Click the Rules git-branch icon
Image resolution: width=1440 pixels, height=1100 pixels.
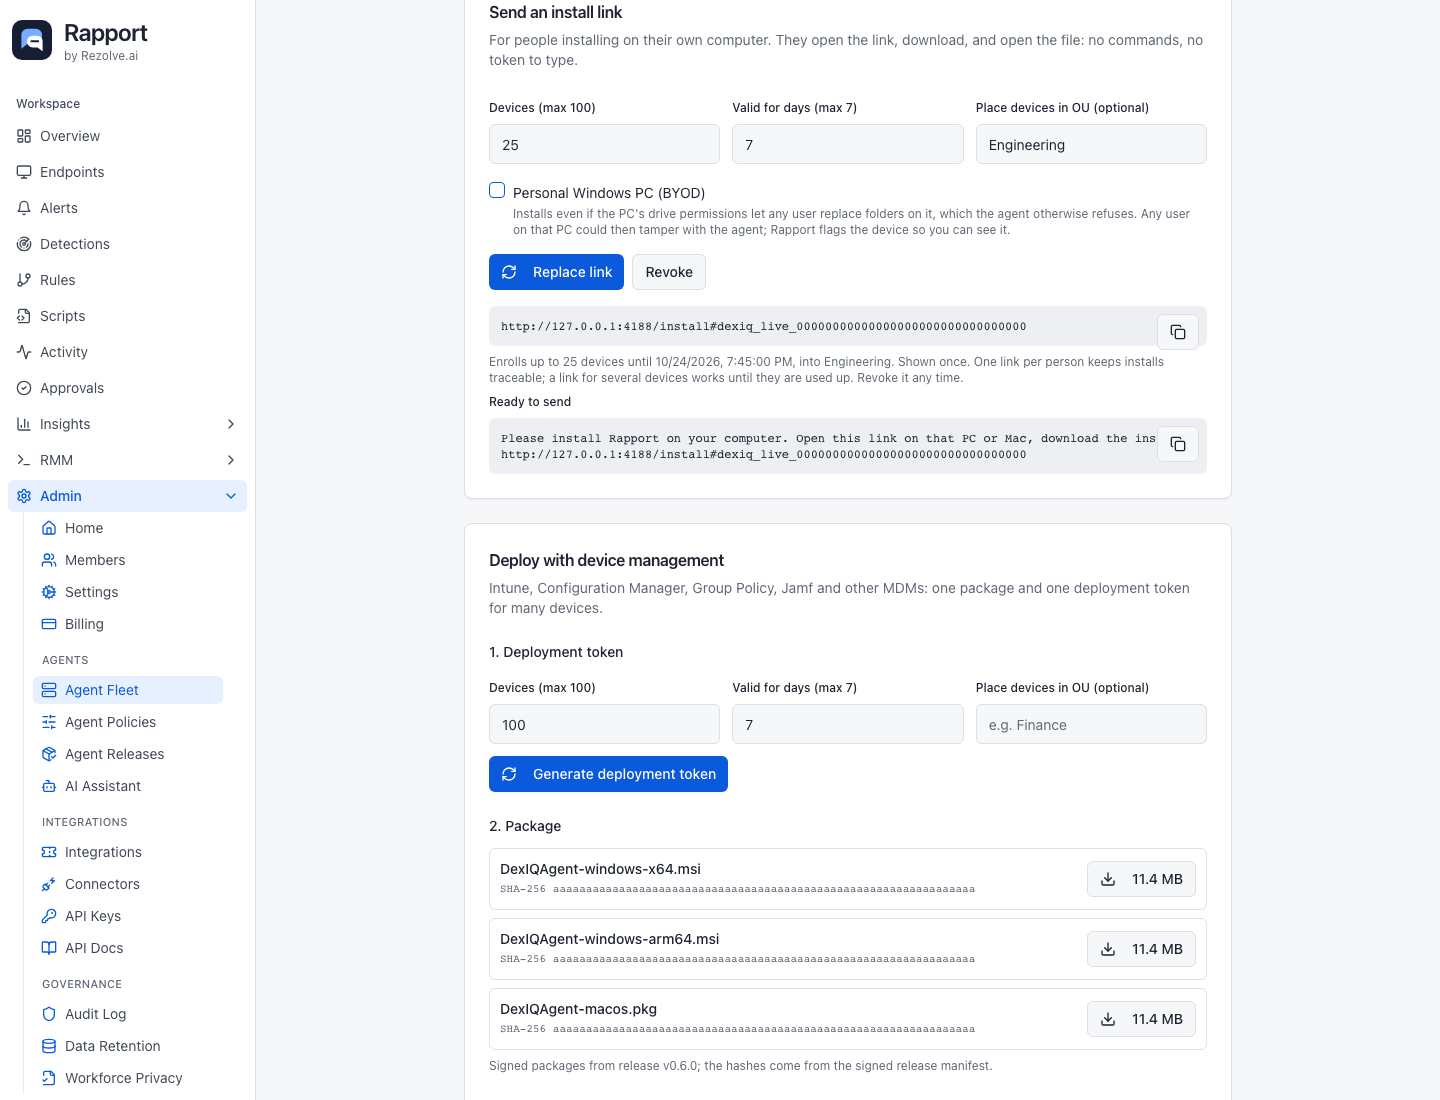24,280
